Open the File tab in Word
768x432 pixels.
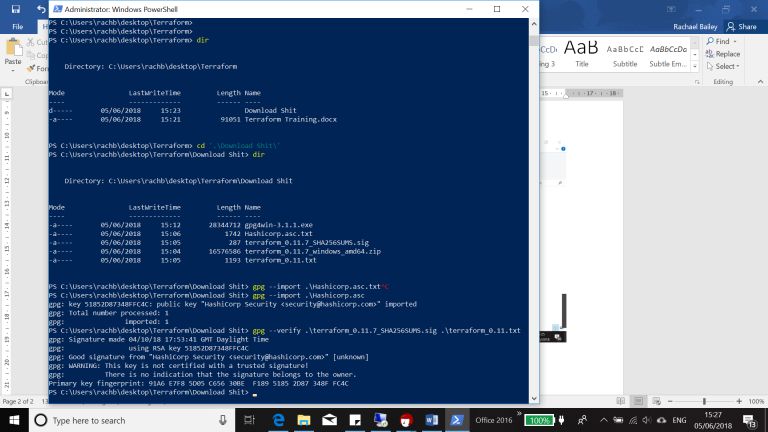[18, 26]
